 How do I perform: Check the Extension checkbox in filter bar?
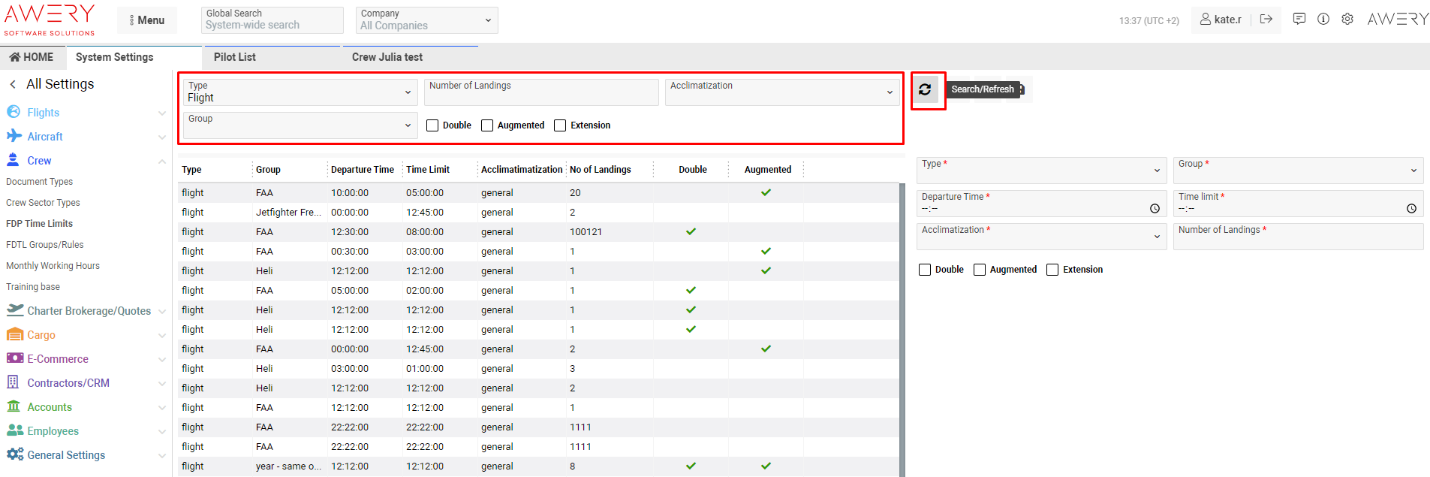pos(560,125)
